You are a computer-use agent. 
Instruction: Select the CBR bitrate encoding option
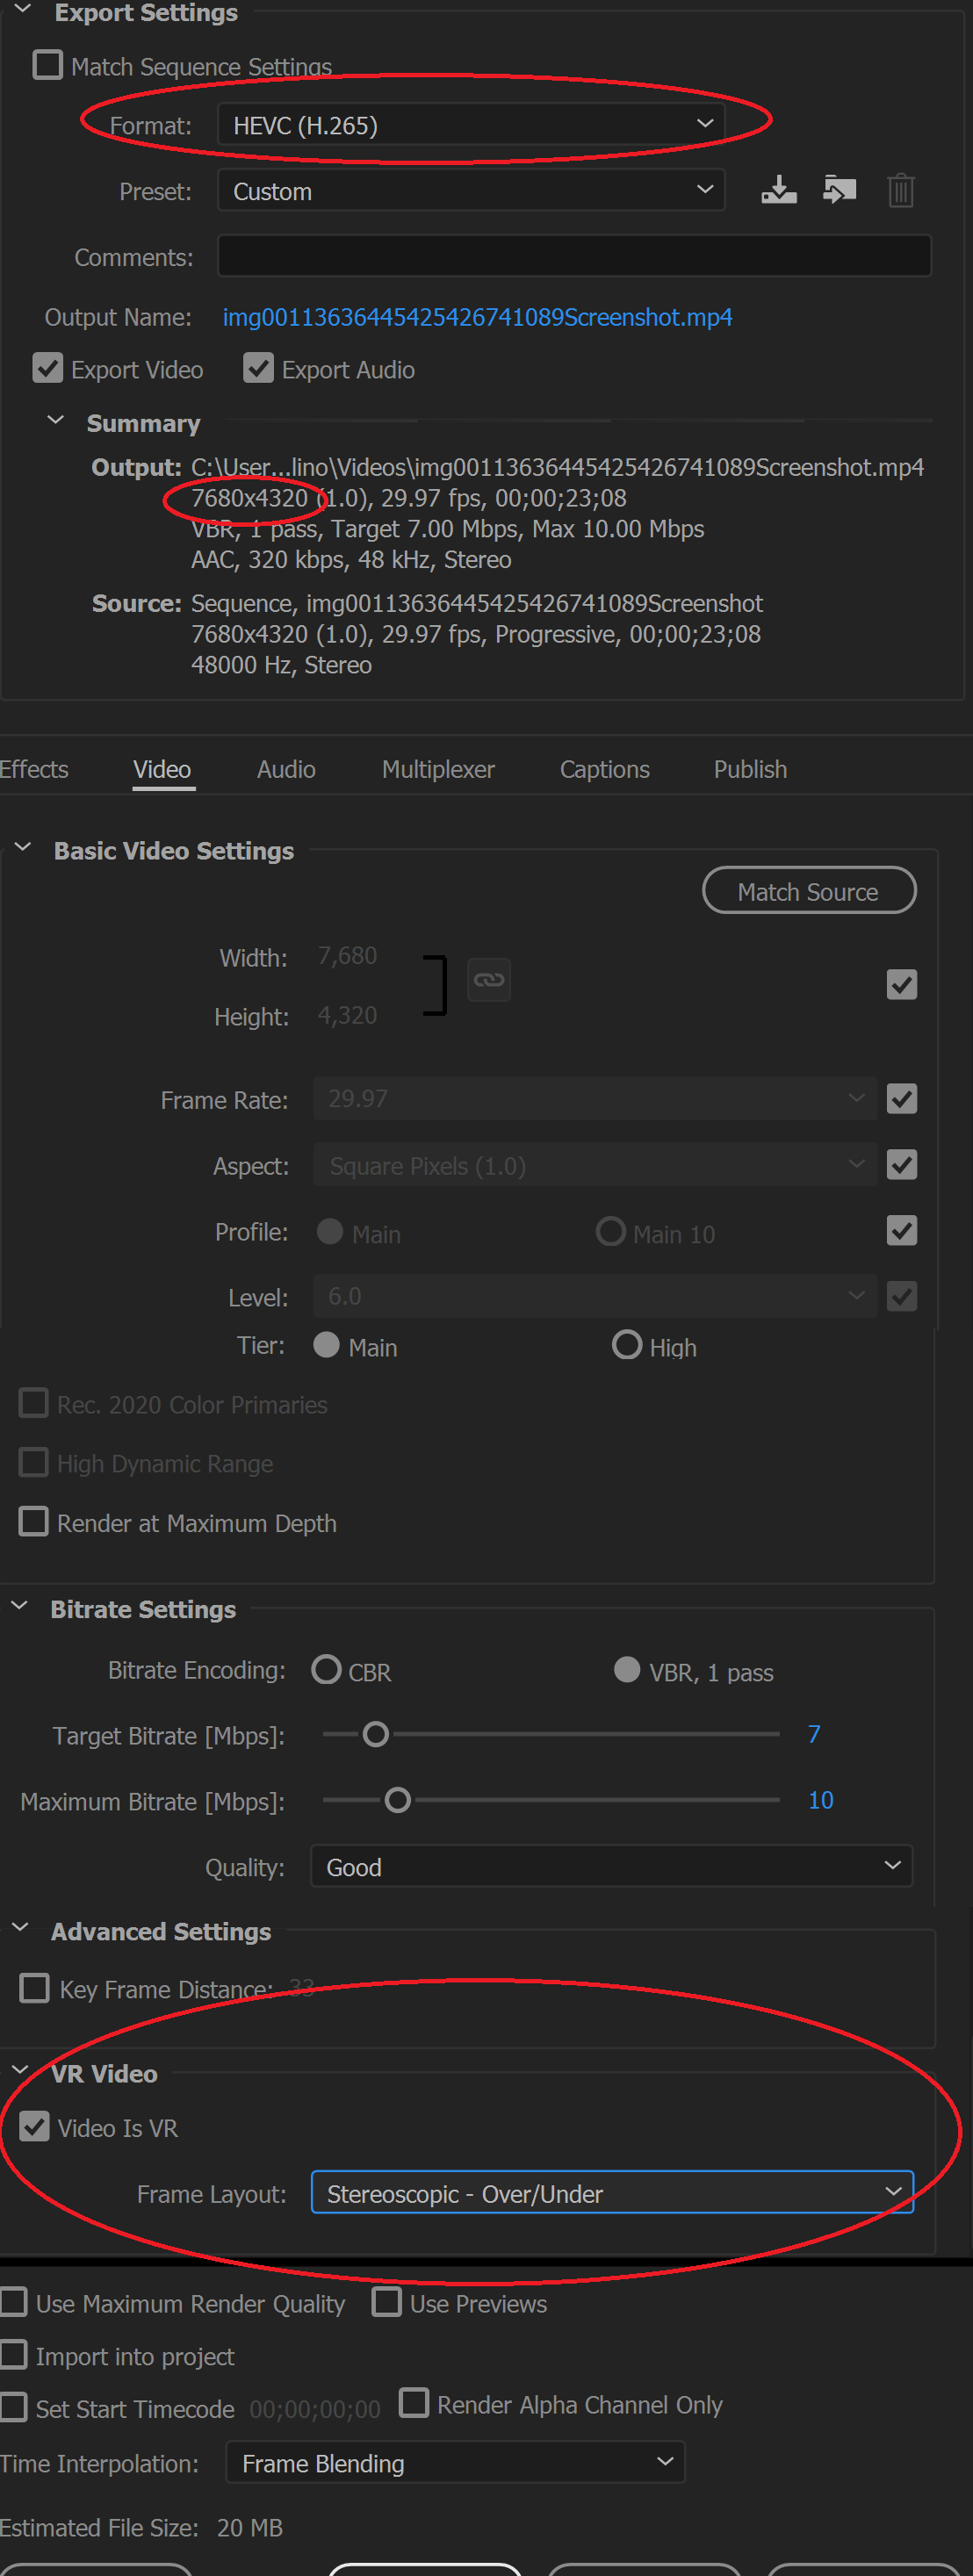tap(327, 1670)
